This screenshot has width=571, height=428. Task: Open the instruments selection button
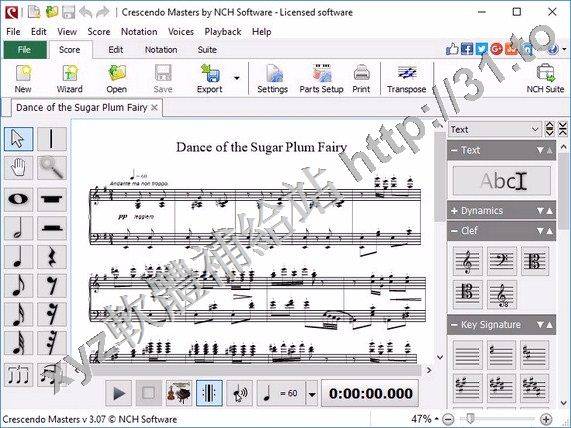179,393
